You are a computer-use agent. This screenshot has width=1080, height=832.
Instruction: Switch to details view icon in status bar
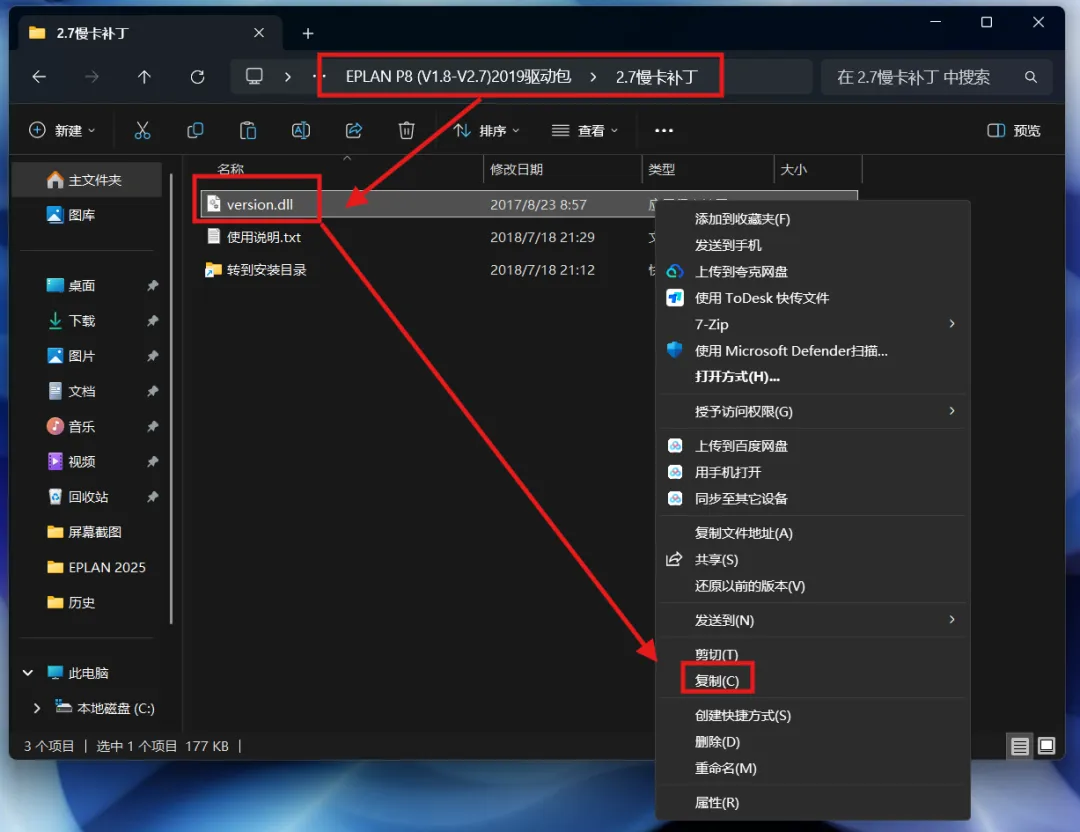click(1020, 746)
